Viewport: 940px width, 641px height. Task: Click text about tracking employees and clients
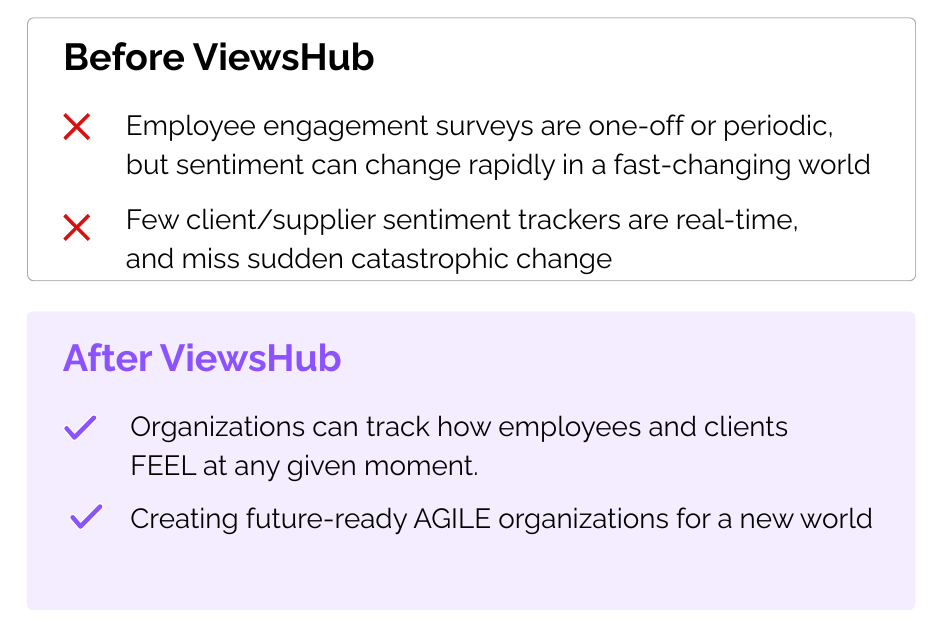coord(459,428)
